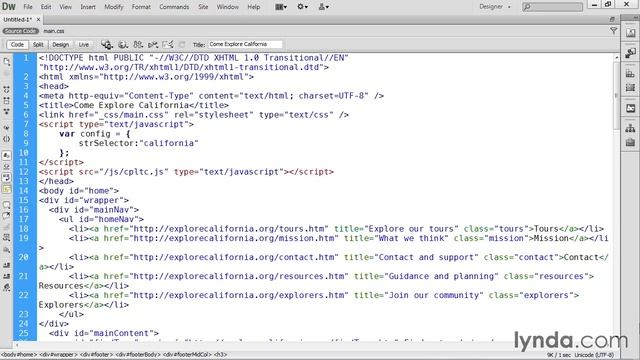640x360 pixels.
Task: Open the fourth right dock panel icon
Action: click(x=630, y=87)
